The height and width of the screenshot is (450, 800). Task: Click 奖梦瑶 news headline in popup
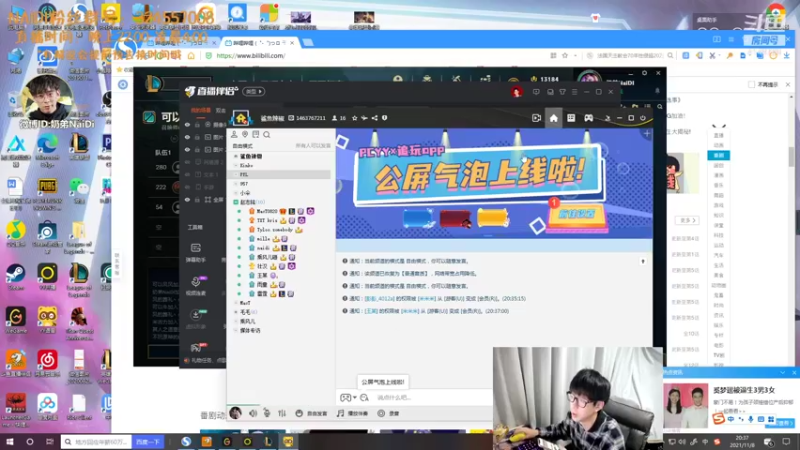click(744, 390)
